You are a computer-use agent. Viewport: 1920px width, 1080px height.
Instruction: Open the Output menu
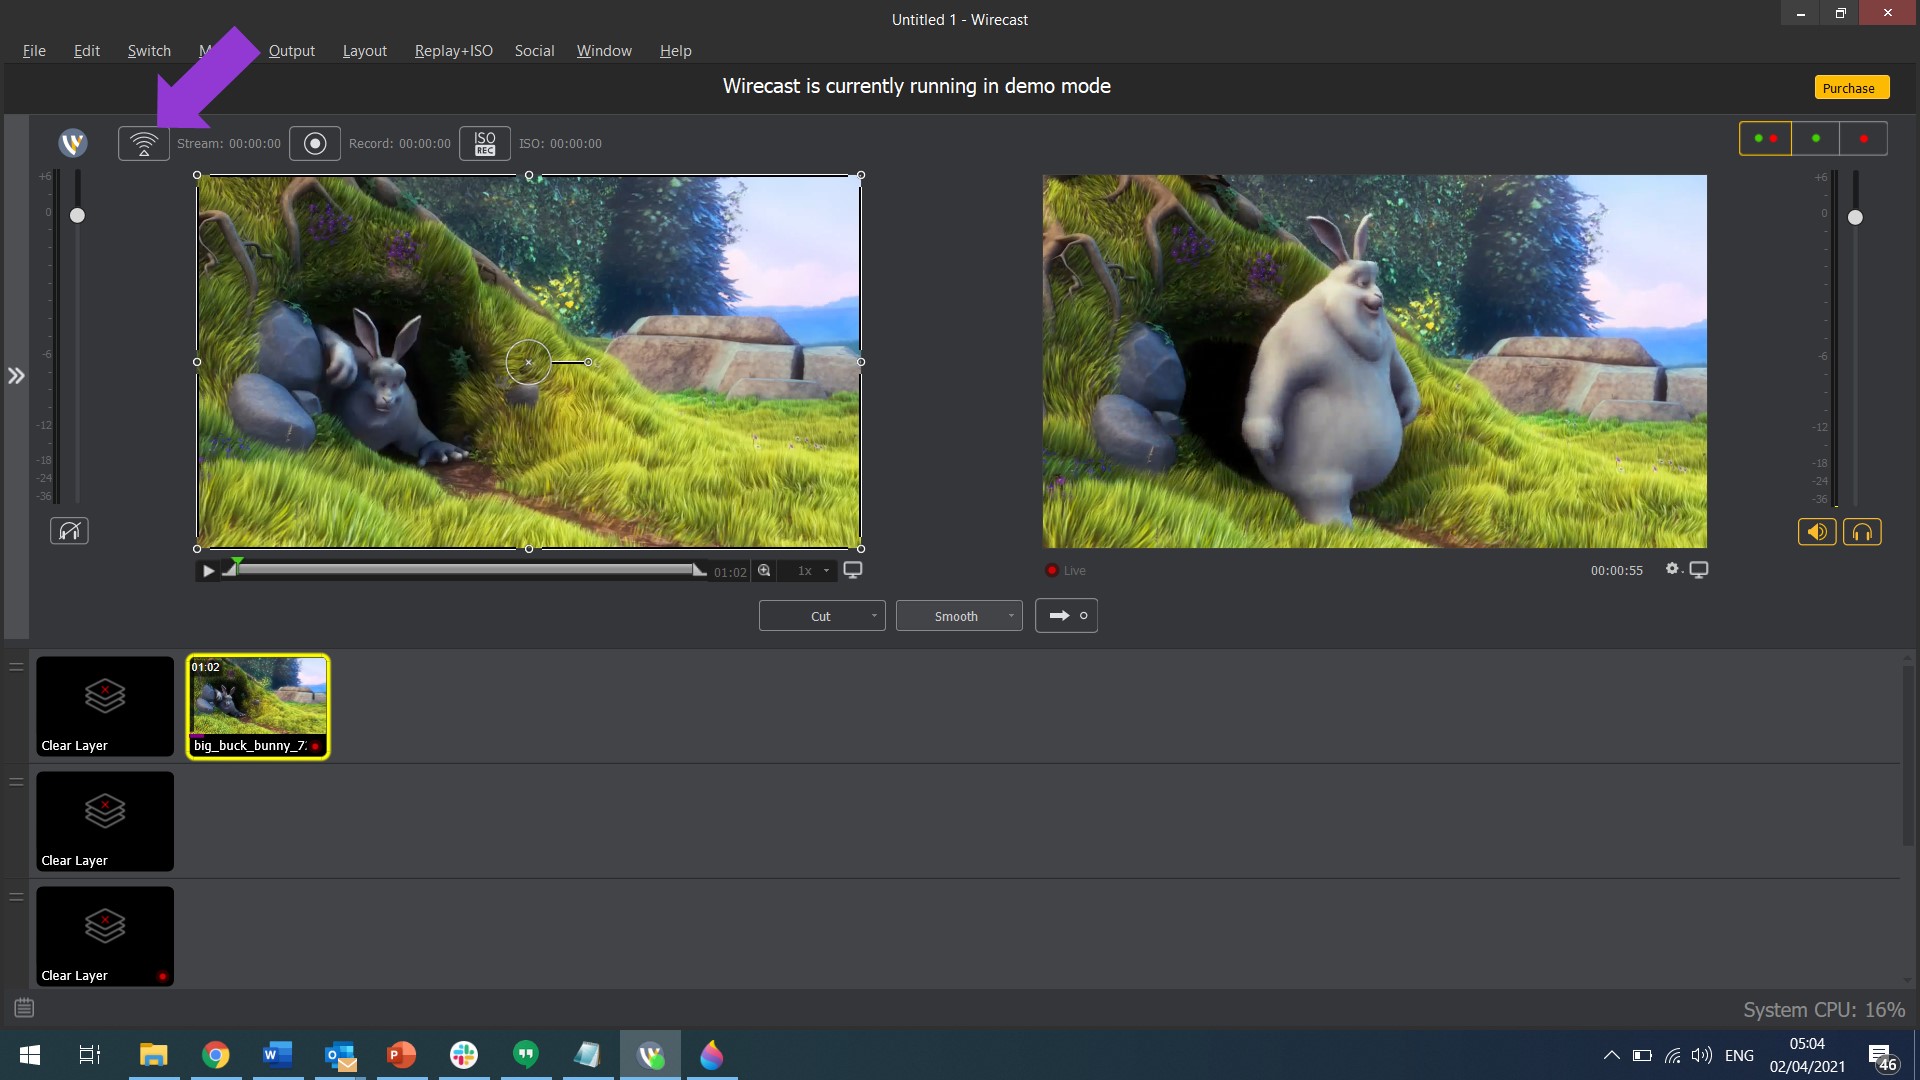pos(291,51)
